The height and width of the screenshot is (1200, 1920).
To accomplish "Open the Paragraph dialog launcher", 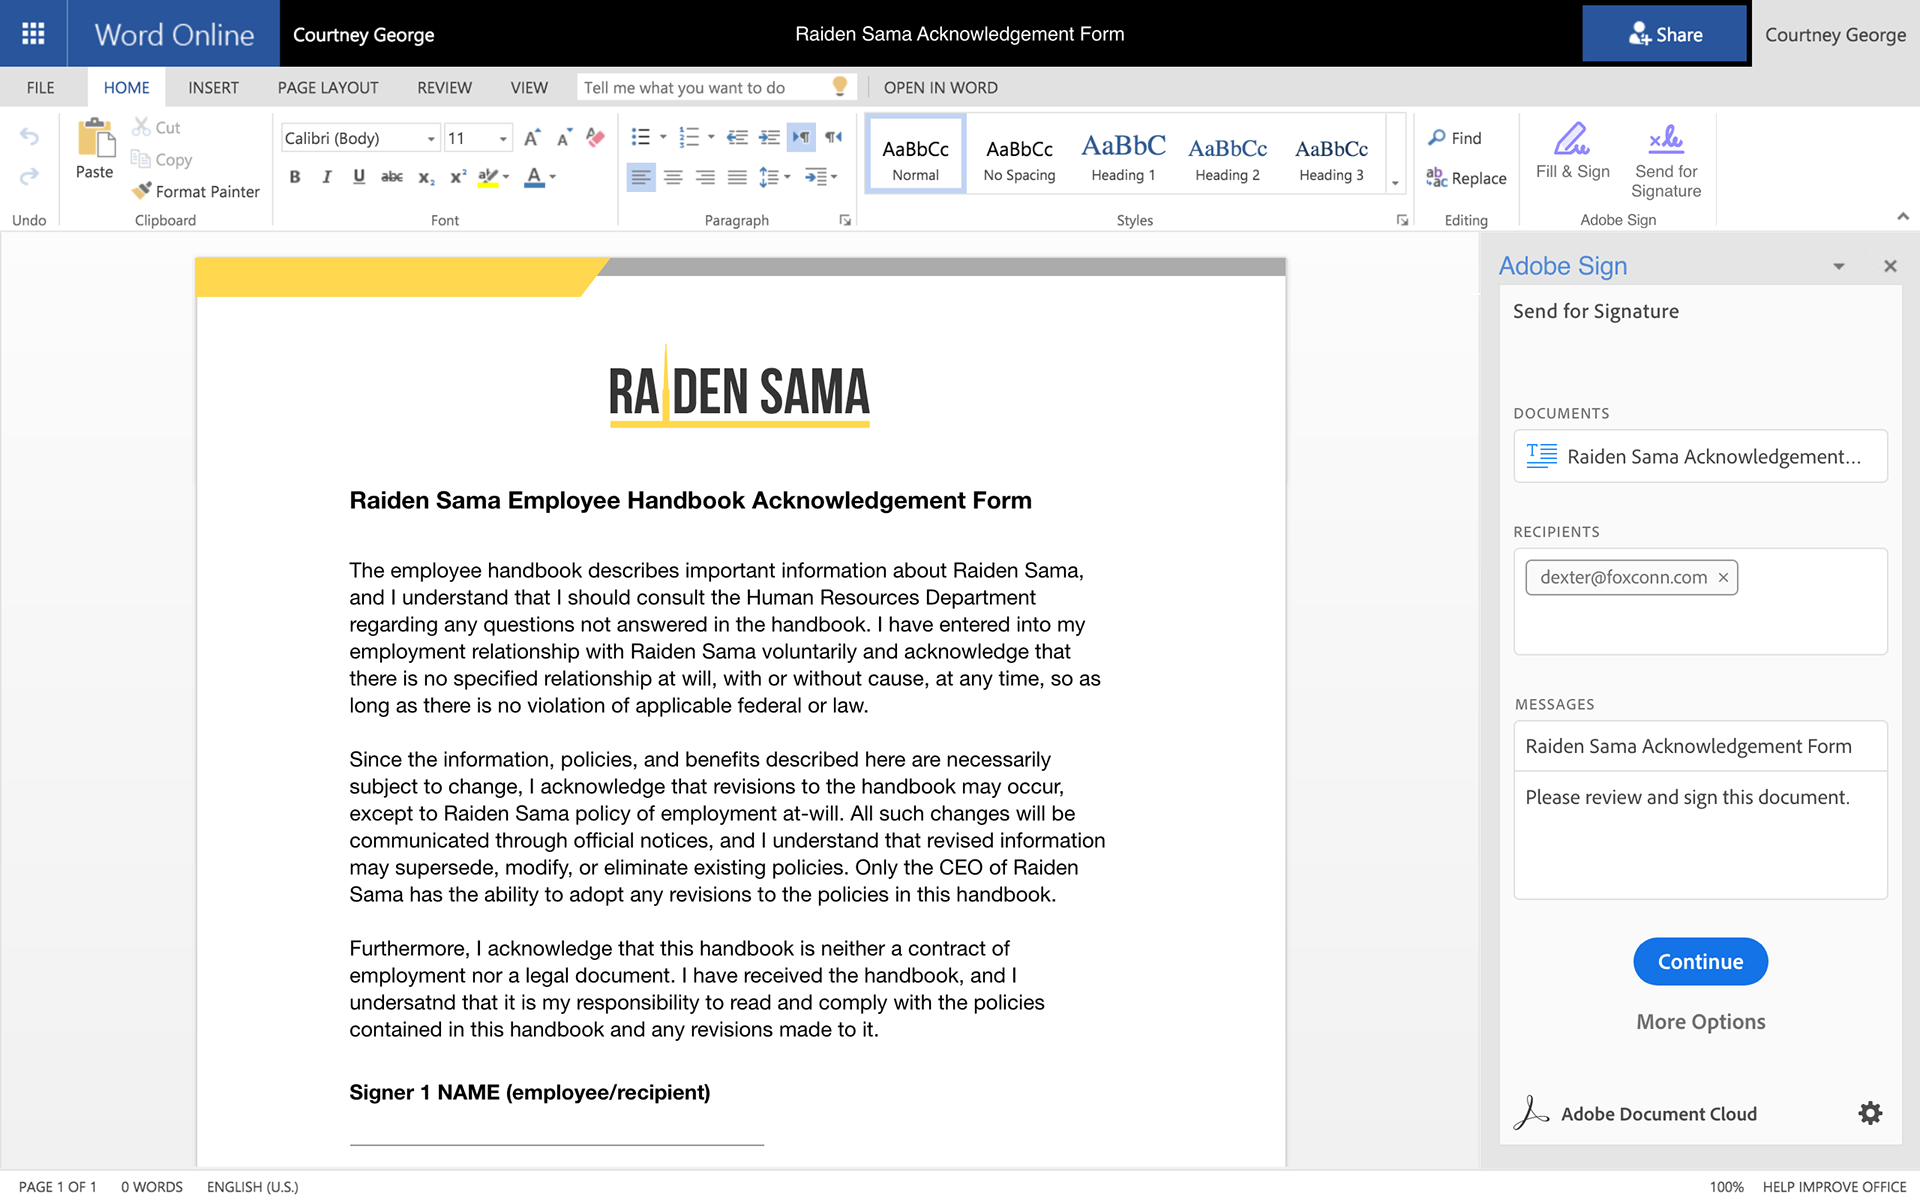I will 845,220.
